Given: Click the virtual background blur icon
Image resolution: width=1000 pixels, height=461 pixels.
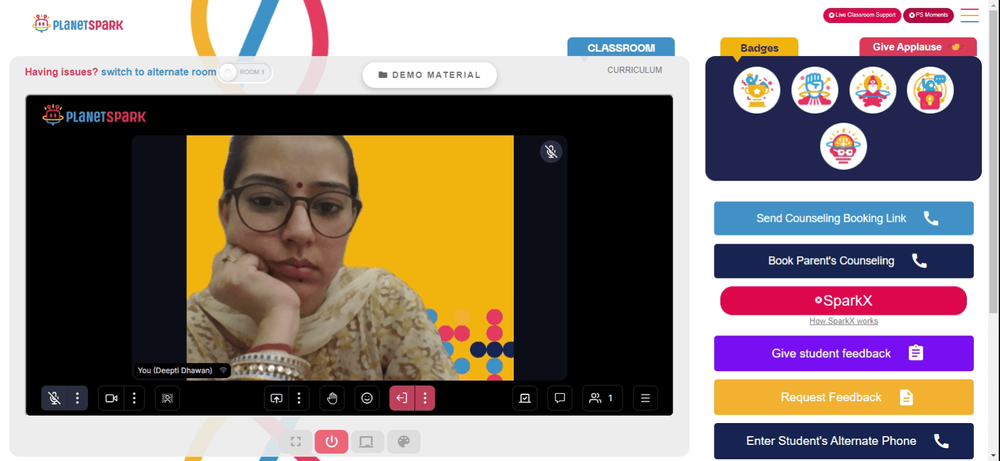Looking at the screenshot, I should tap(167, 399).
